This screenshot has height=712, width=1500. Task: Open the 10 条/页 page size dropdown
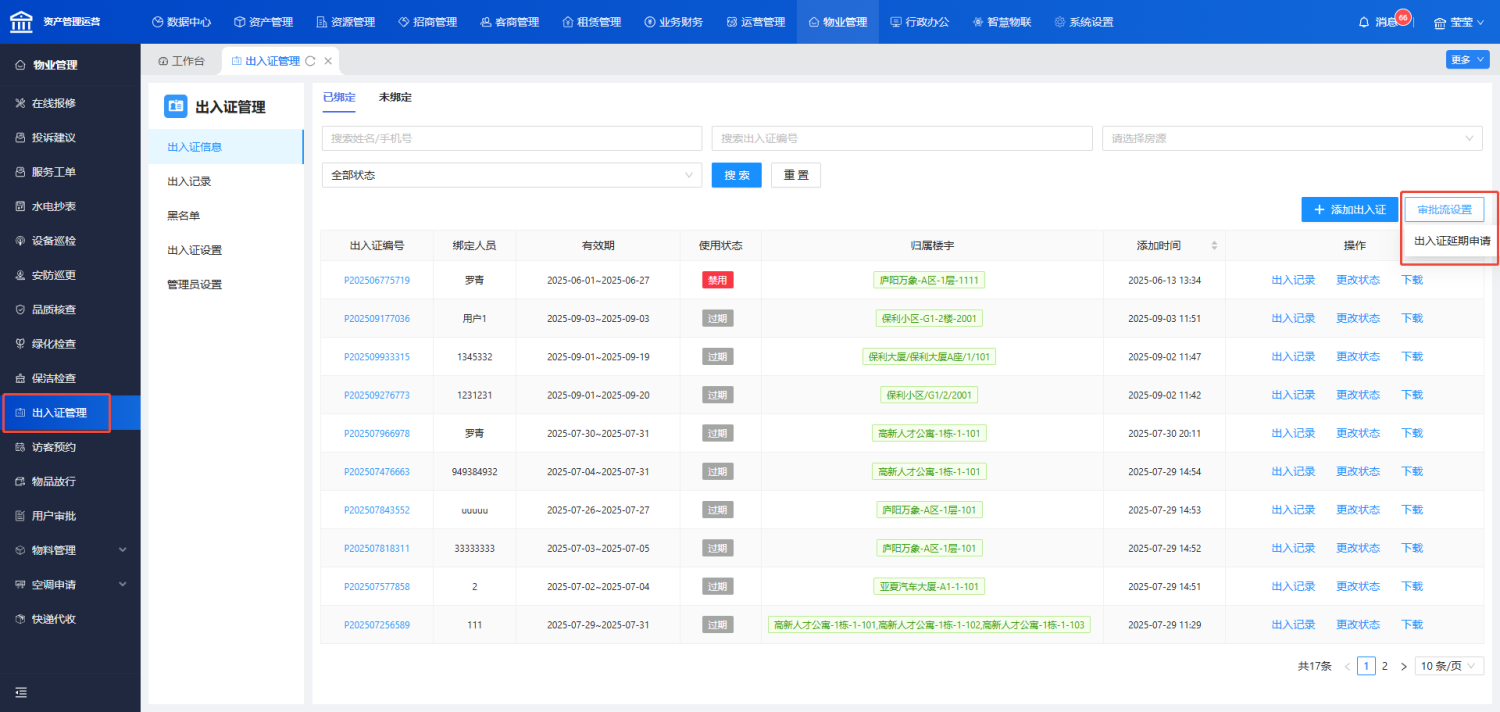1449,666
